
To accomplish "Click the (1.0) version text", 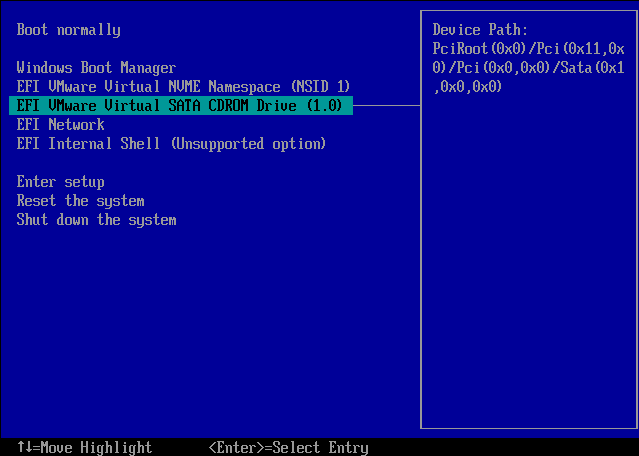I will (328, 106).
